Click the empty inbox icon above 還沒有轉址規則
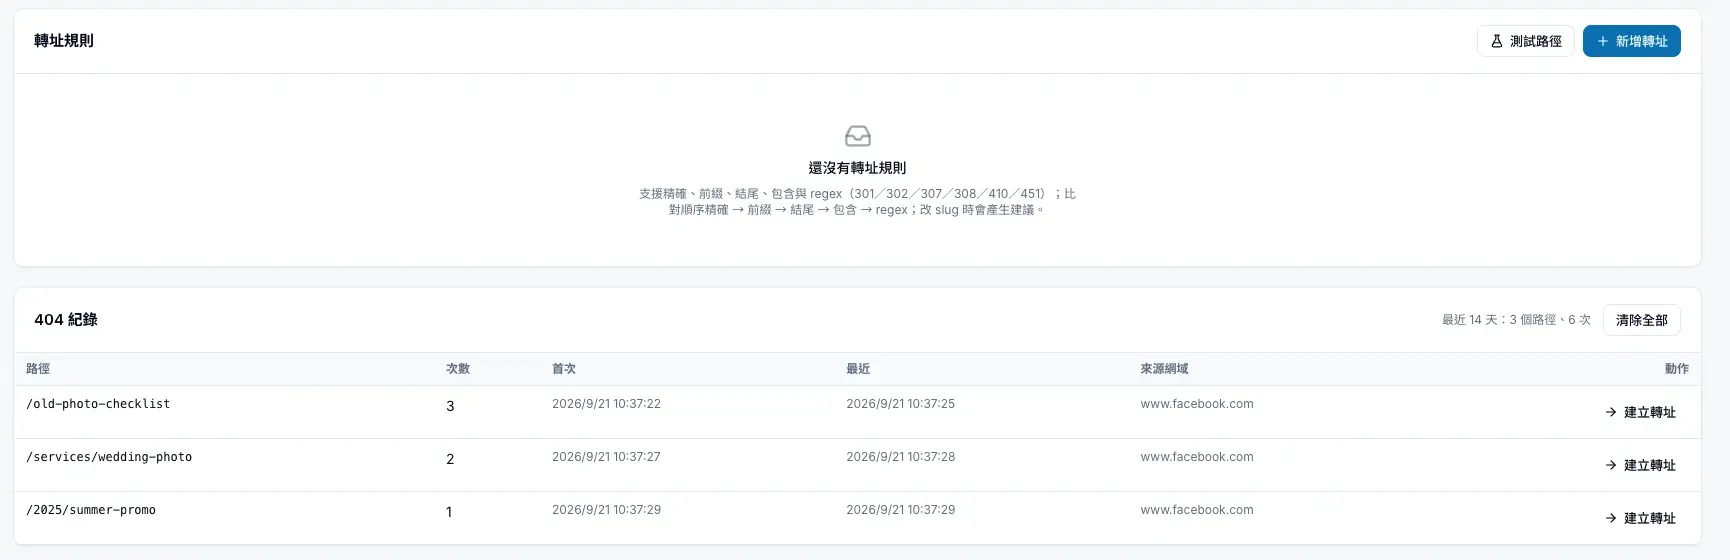This screenshot has height=560, width=1730. pyautogui.click(x=858, y=136)
